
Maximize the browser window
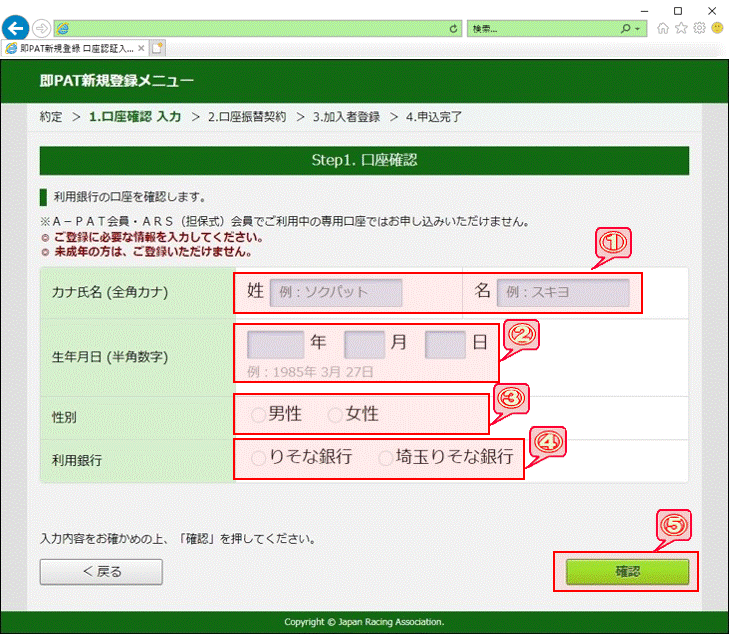click(678, 11)
